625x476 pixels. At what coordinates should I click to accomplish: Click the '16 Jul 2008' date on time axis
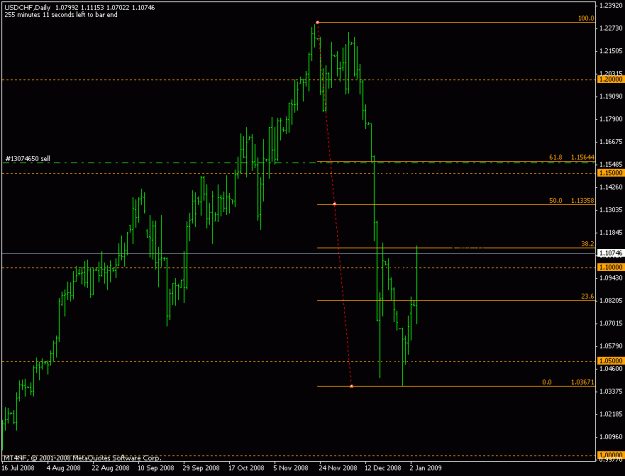[x=18, y=468]
